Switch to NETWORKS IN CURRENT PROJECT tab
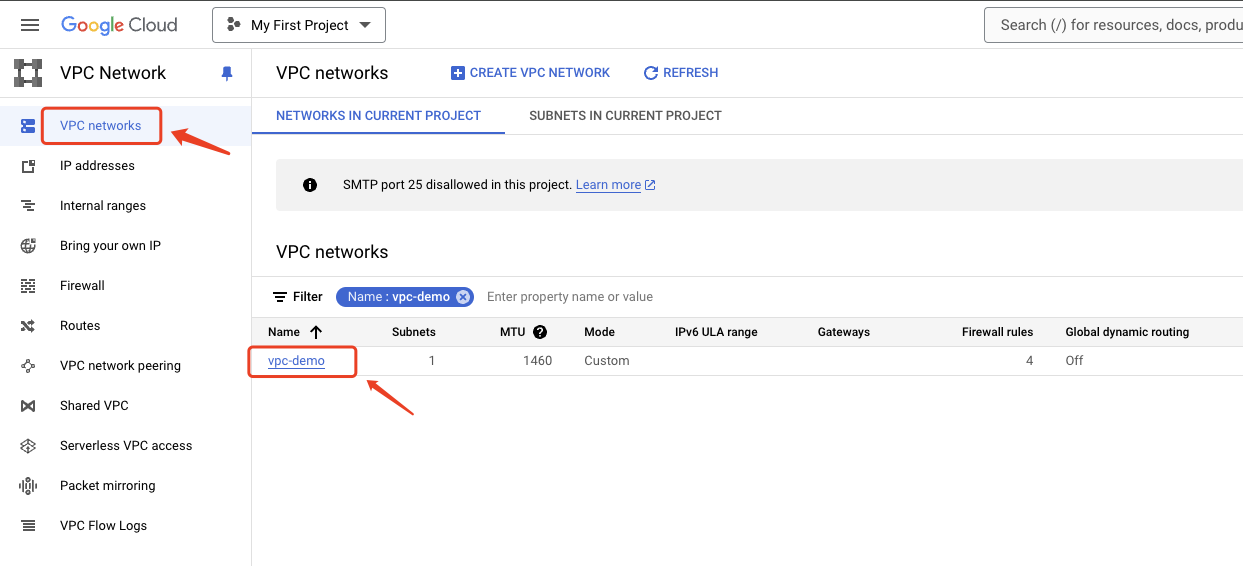 pyautogui.click(x=378, y=116)
